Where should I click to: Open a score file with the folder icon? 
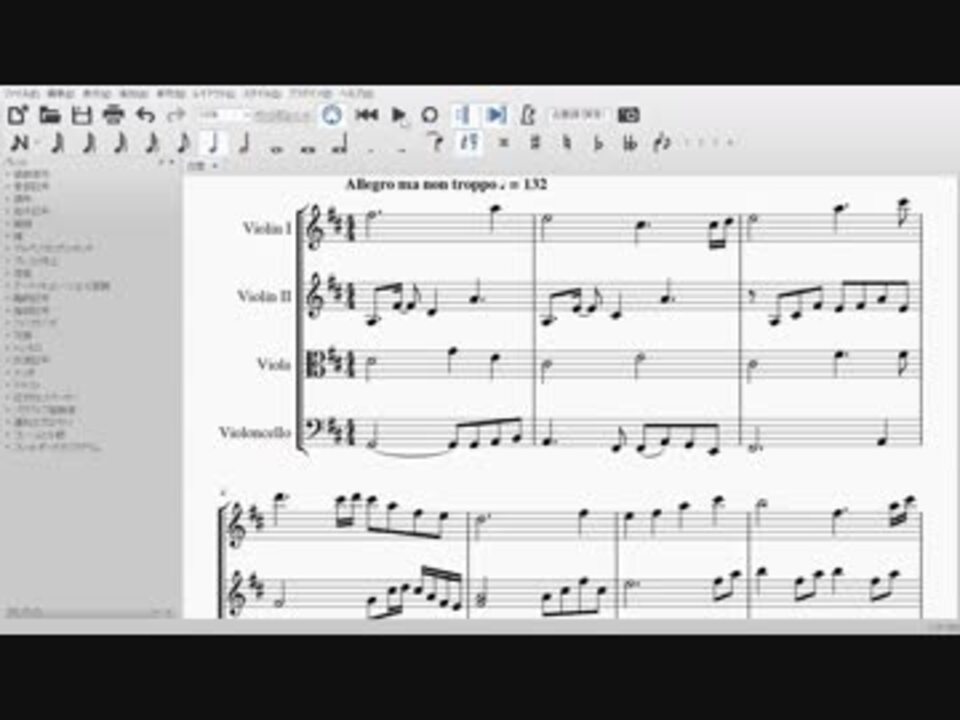(x=50, y=115)
